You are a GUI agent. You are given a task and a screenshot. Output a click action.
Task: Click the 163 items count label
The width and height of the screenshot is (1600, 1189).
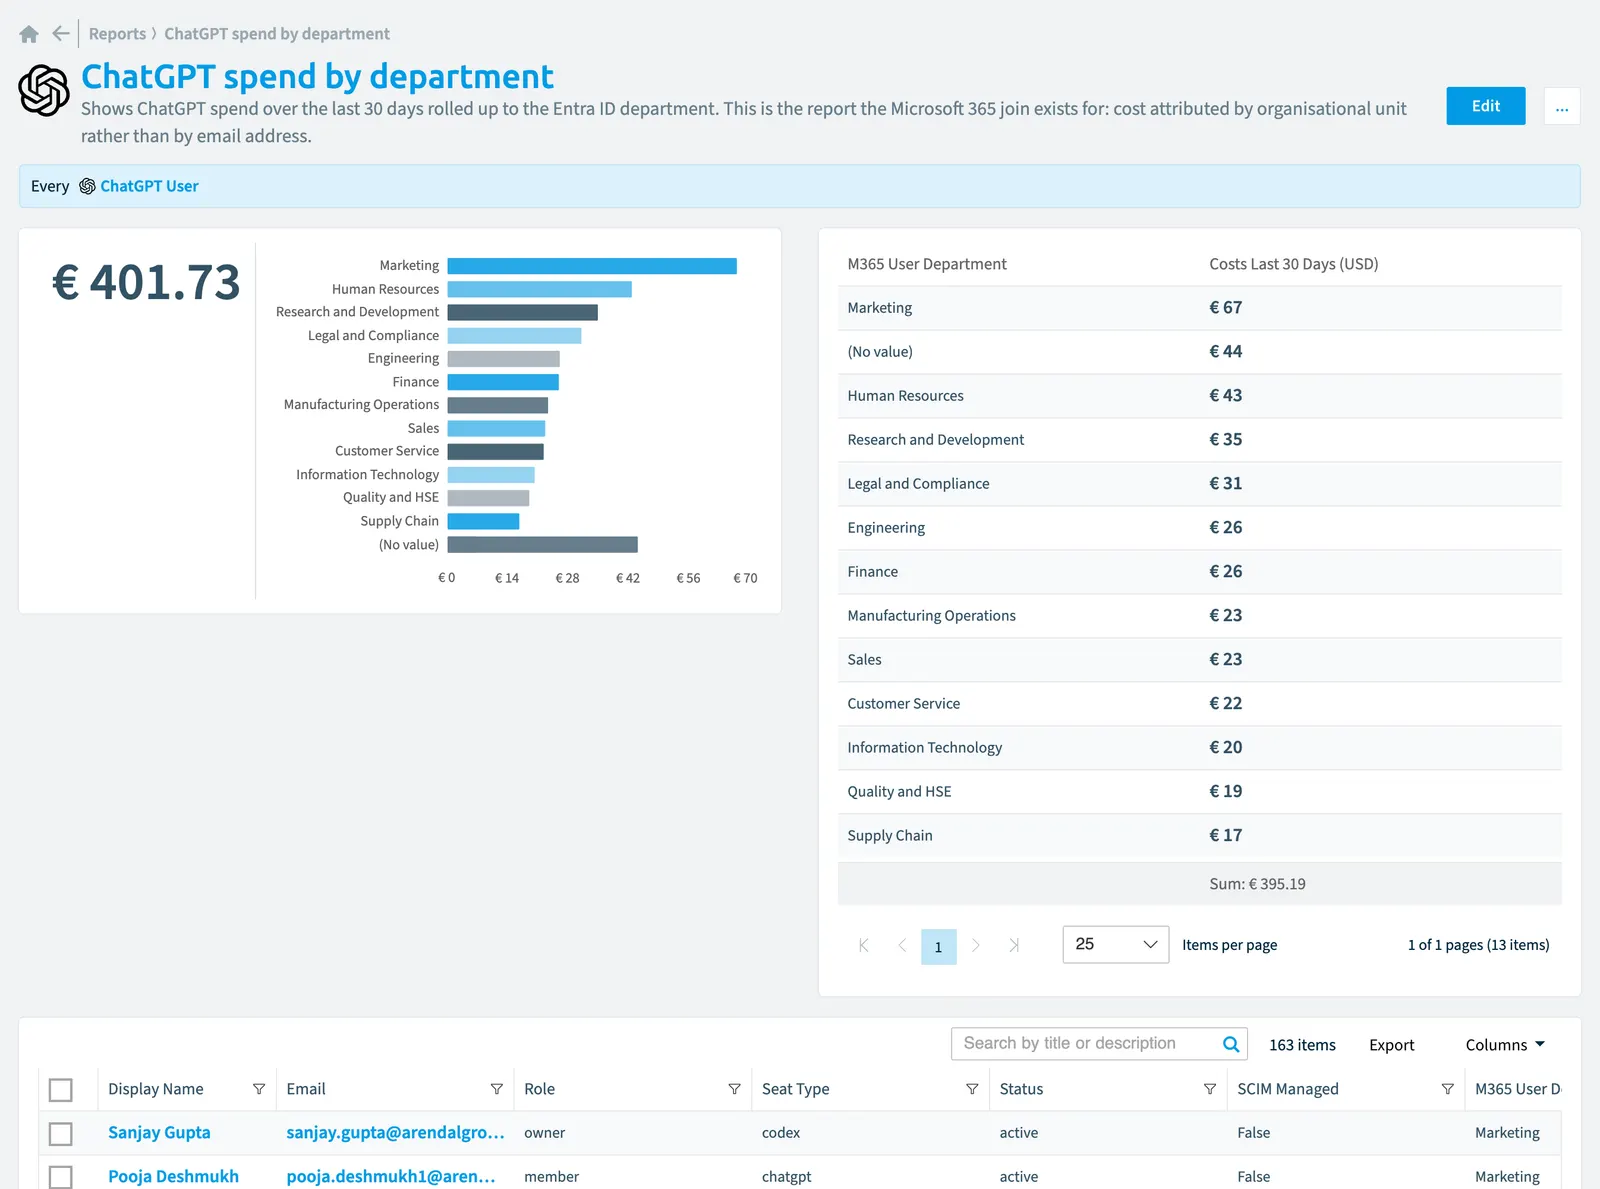(1302, 1045)
